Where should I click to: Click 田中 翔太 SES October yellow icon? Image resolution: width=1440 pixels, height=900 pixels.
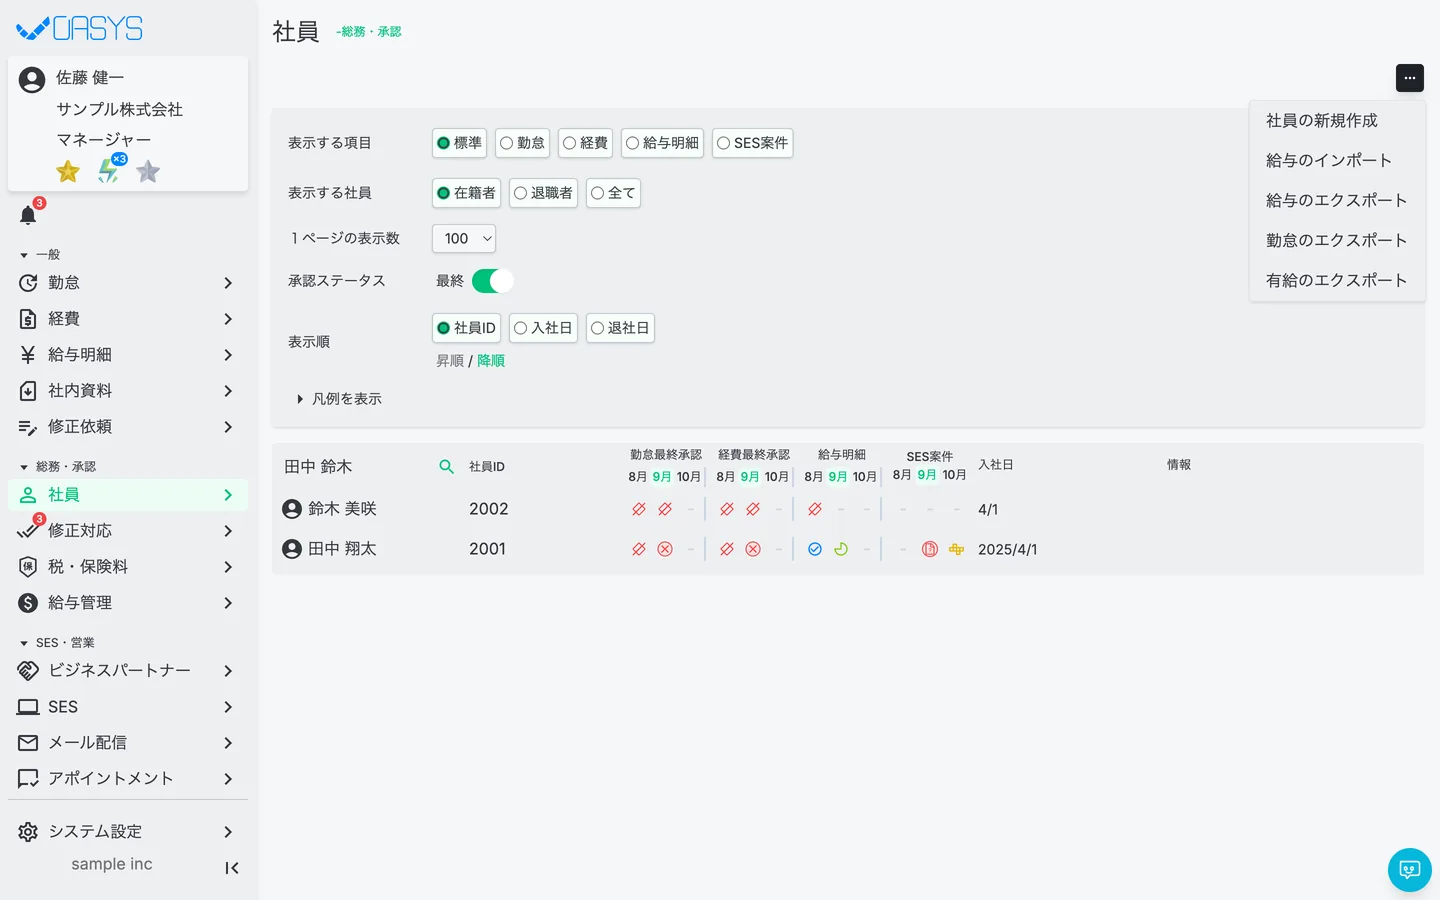[x=956, y=549]
